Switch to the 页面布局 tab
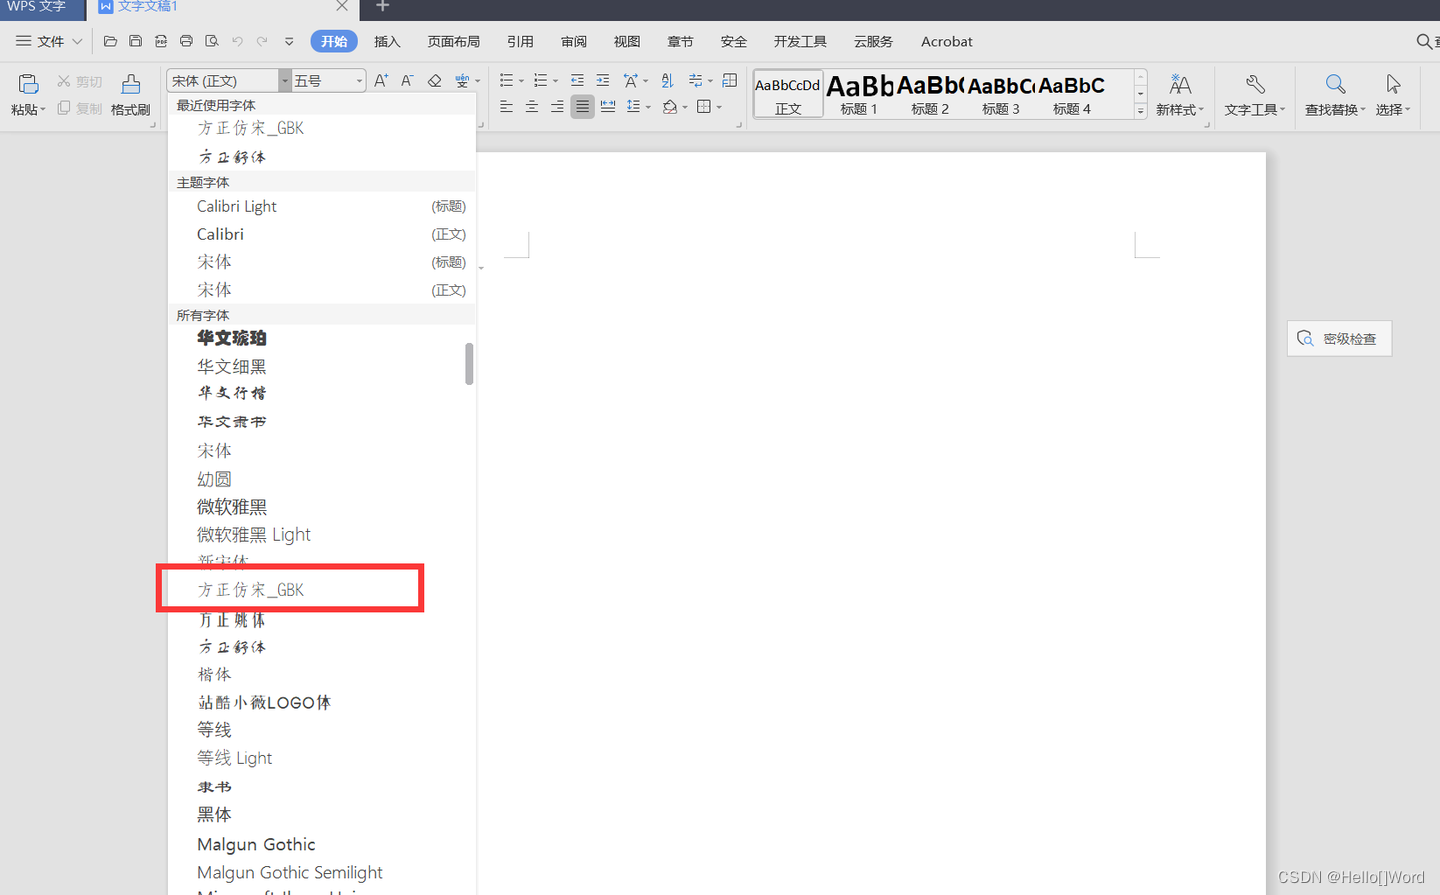1440x895 pixels. click(454, 41)
